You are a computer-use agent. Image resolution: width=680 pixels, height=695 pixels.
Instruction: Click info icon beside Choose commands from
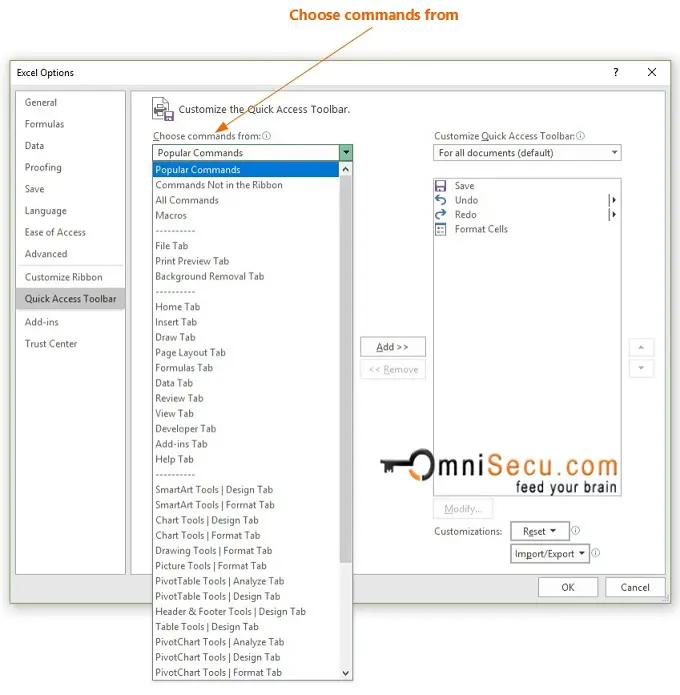tap(266, 136)
